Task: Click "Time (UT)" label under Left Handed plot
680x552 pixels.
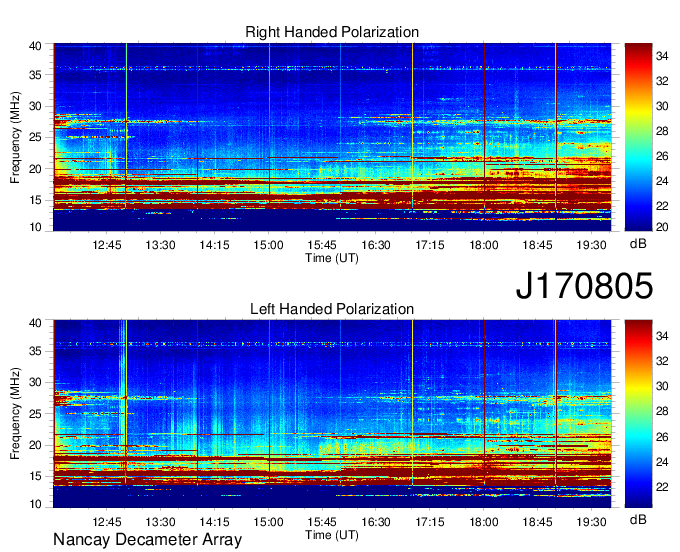Action: pyautogui.click(x=332, y=535)
